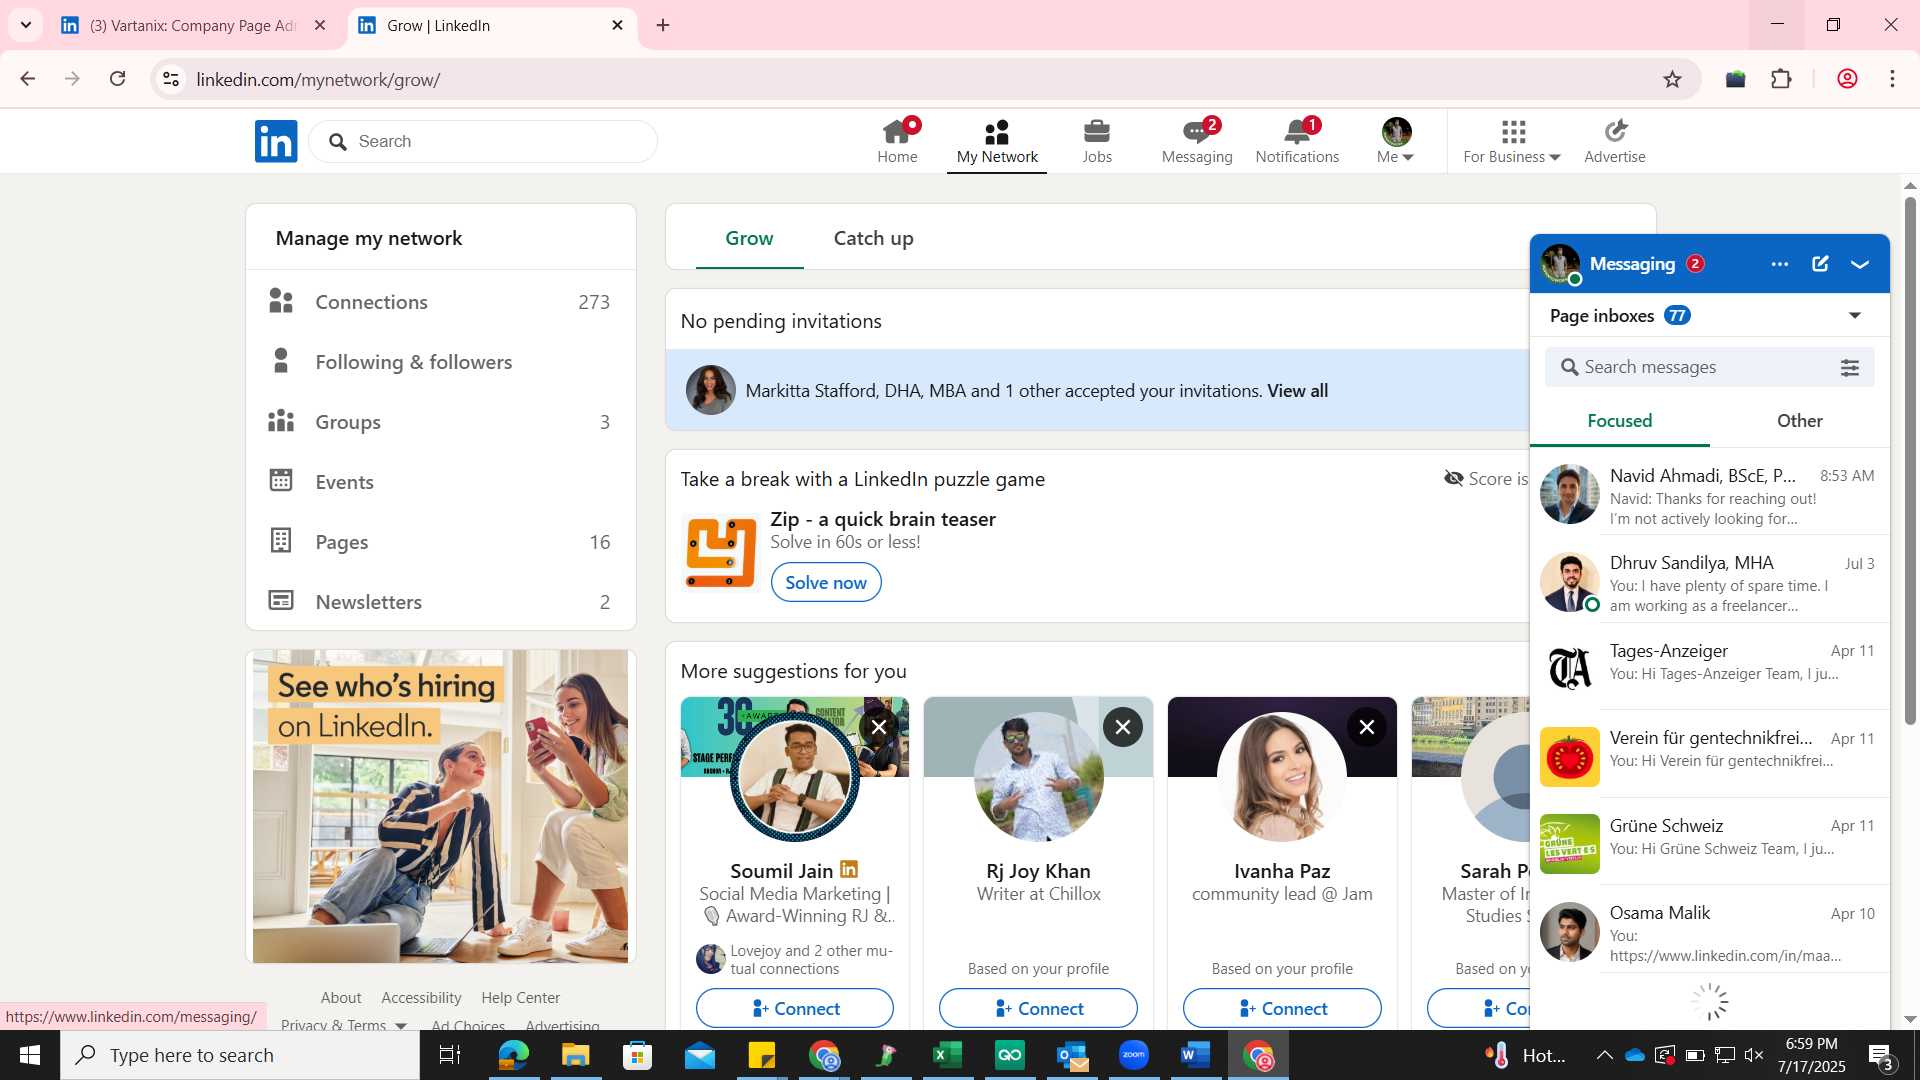Select the Focused messages tab
Image resolution: width=1920 pixels, height=1080 pixels.
(1619, 421)
